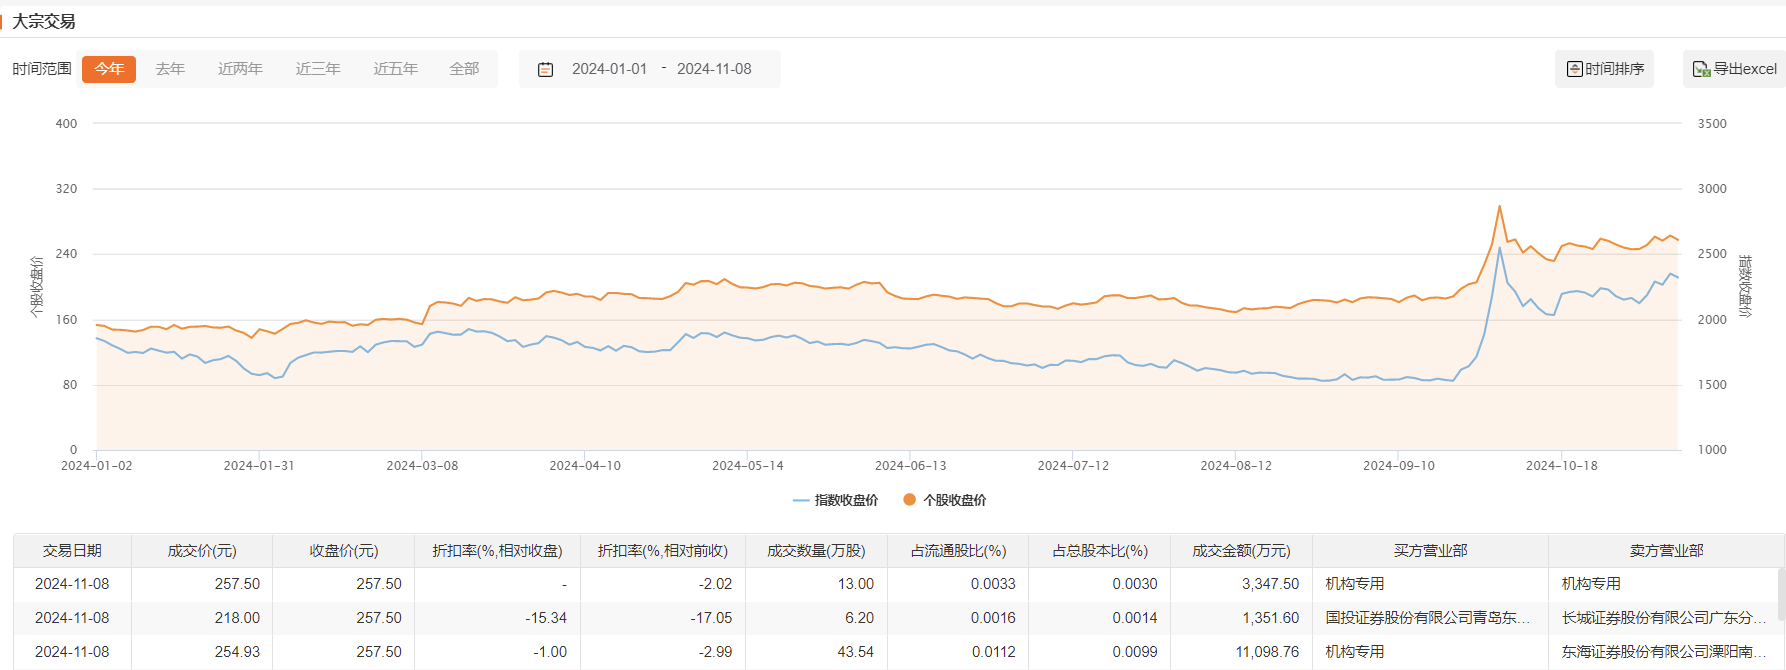Open end date 2024-11-08 field

[714, 69]
